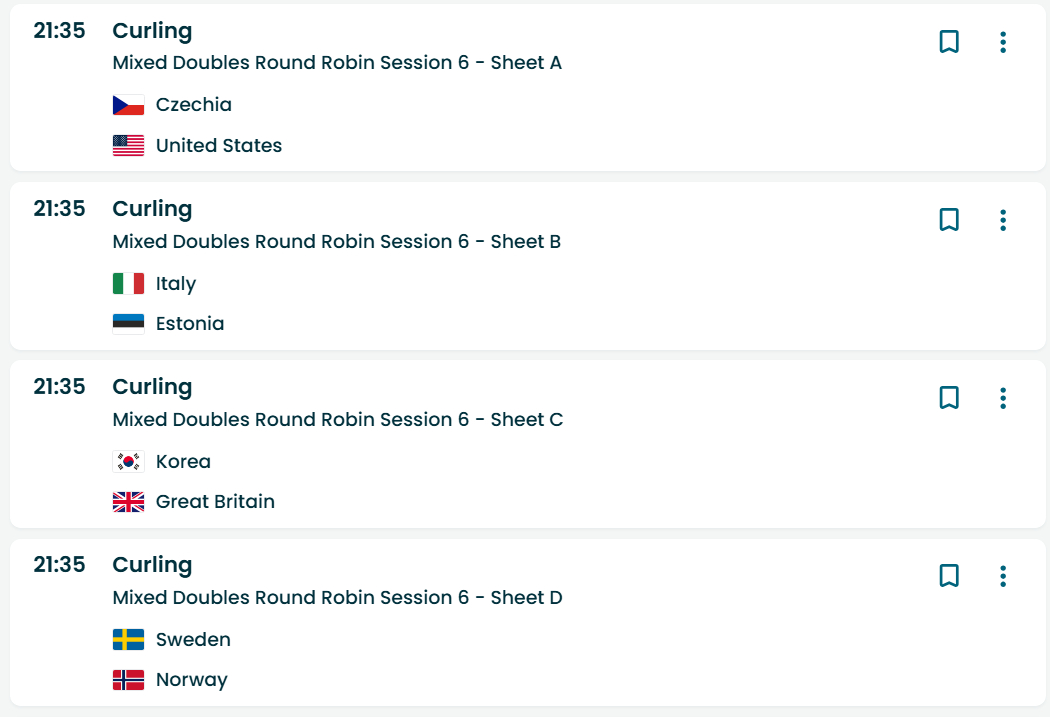Click the Great Britain flag icon
1050x717 pixels.
(x=128, y=502)
